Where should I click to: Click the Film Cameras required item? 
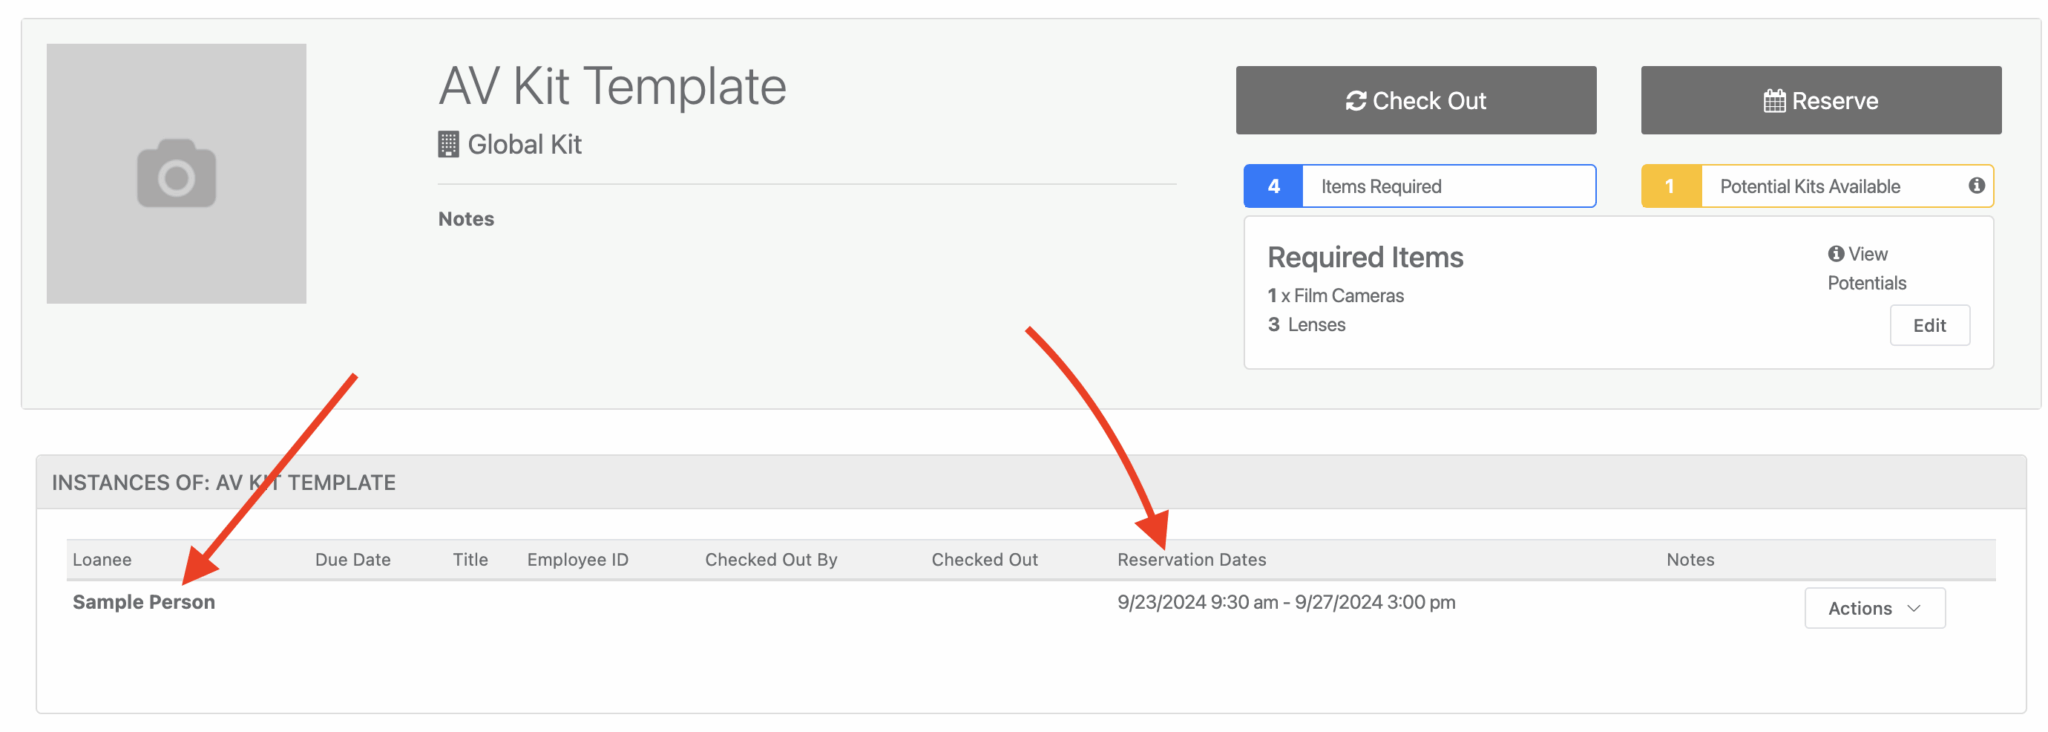[1347, 296]
